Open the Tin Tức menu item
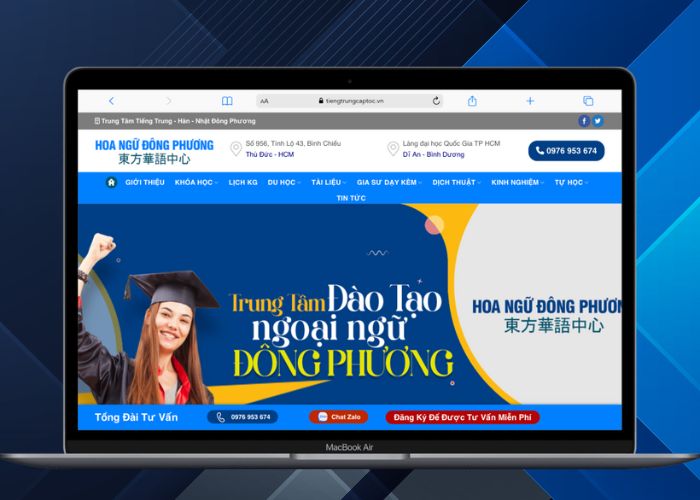This screenshot has height=500, width=700. [x=351, y=198]
